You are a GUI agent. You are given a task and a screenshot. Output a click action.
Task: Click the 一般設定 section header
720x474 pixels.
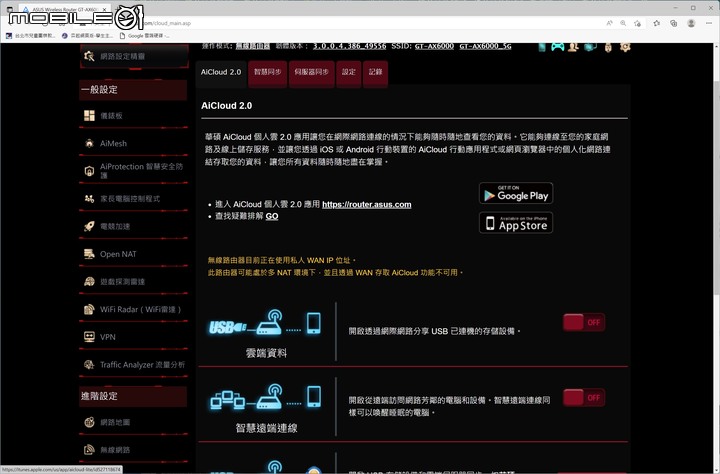pyautogui.click(x=133, y=90)
